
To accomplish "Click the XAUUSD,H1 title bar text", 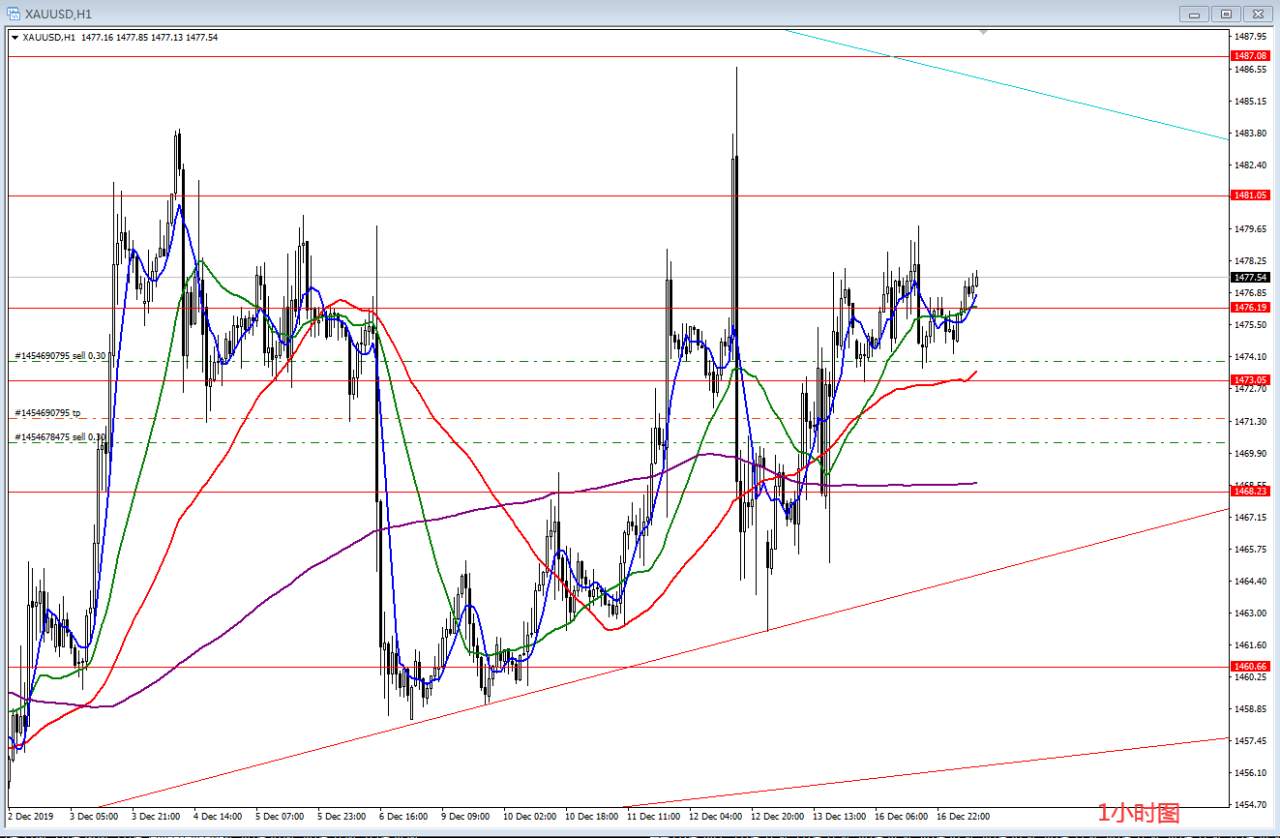I will (x=60, y=14).
